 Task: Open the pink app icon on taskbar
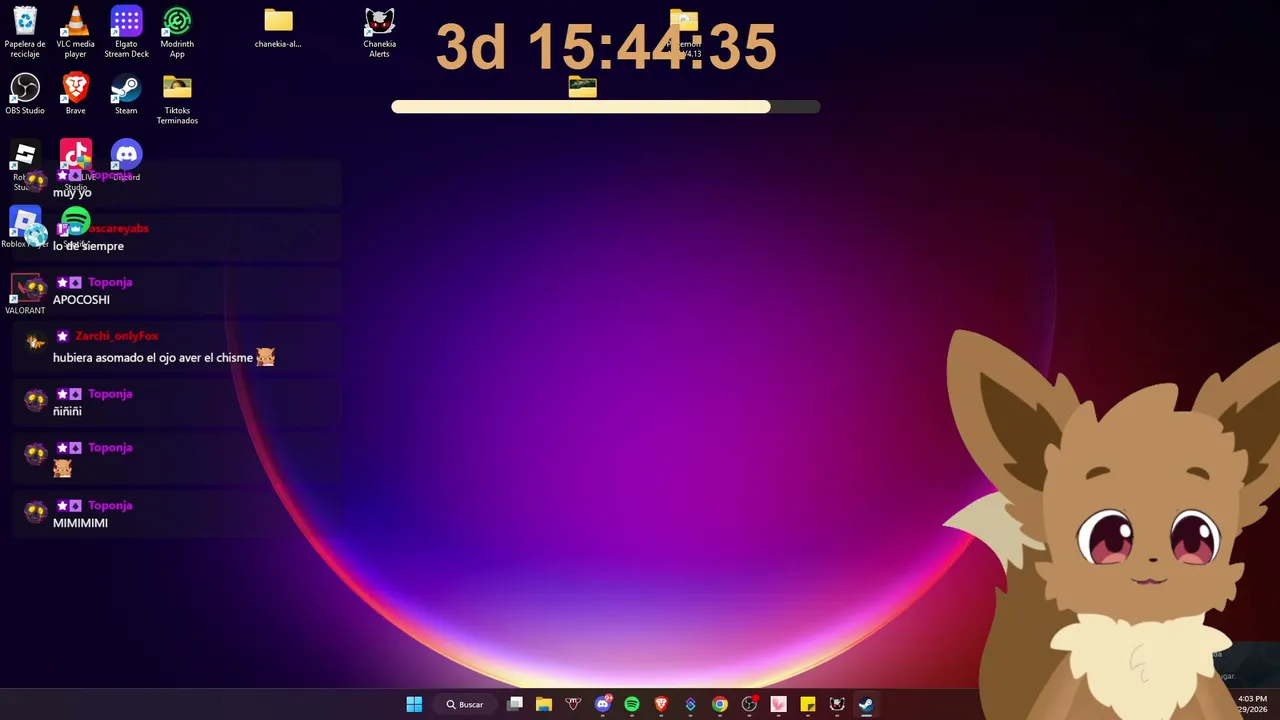(x=778, y=704)
